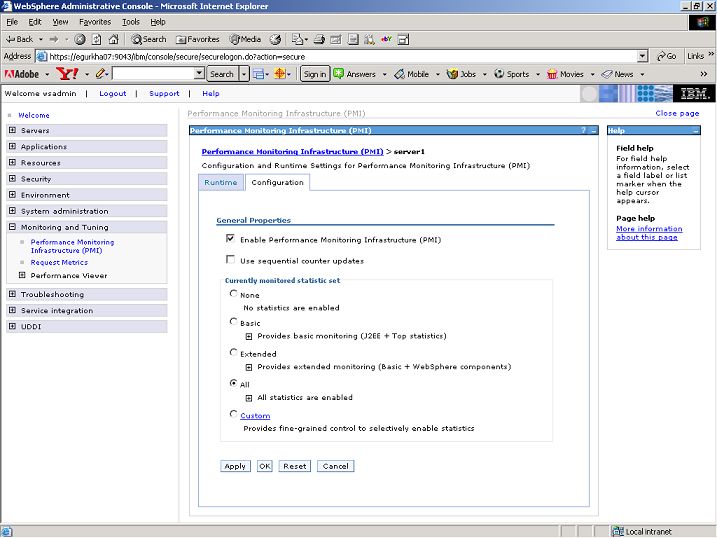
Task: Expand Basic monitoring statistics details
Action: point(249,336)
